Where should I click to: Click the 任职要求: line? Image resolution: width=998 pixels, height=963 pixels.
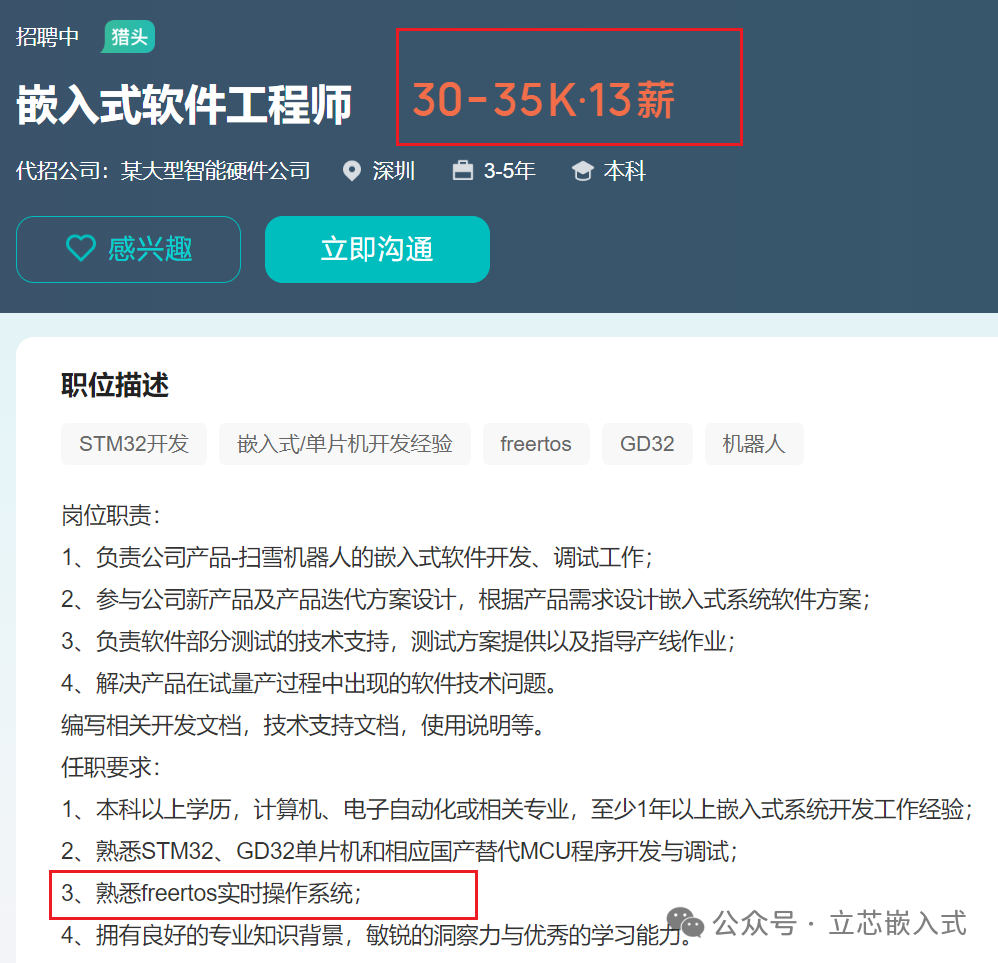tap(111, 768)
